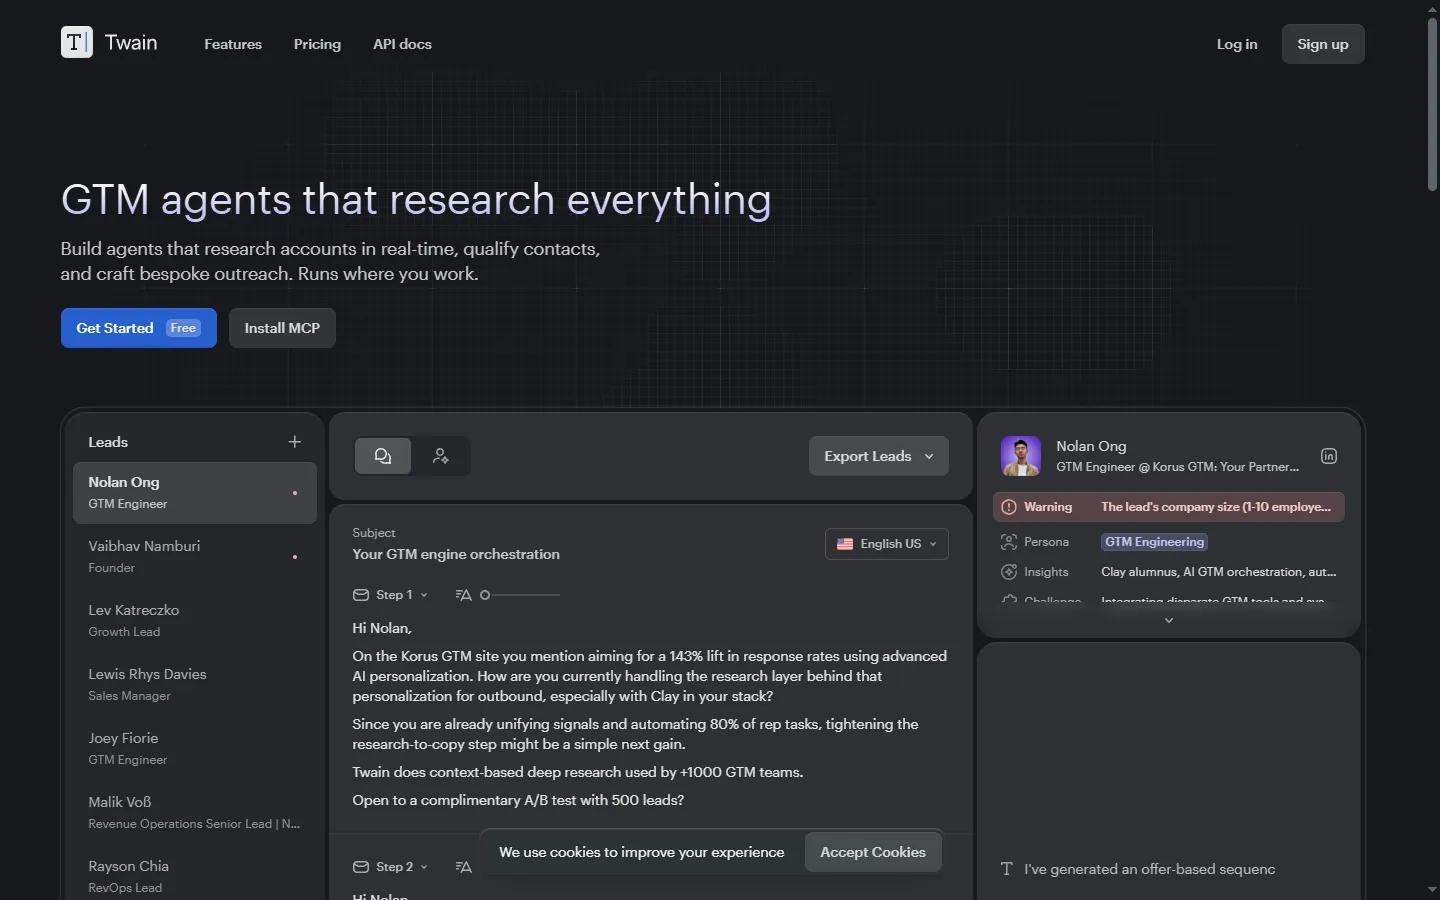The height and width of the screenshot is (900, 1440).
Task: Open the API docs menu item
Action: pos(402,44)
